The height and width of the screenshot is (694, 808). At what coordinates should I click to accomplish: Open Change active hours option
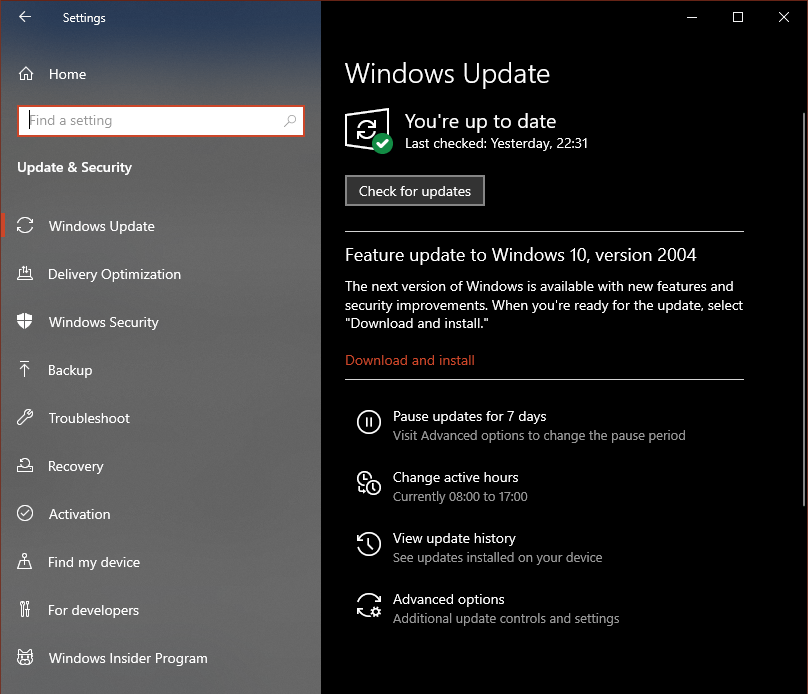coord(456,477)
